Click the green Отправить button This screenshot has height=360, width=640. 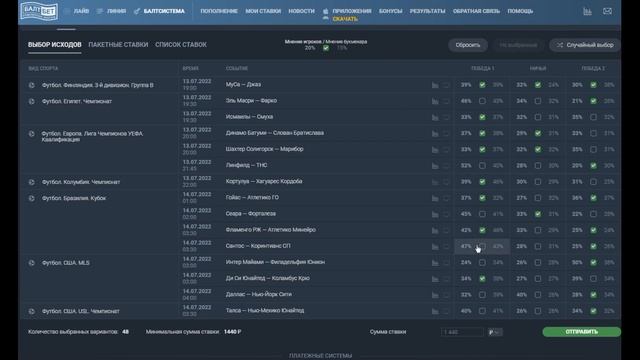pyautogui.click(x=582, y=332)
